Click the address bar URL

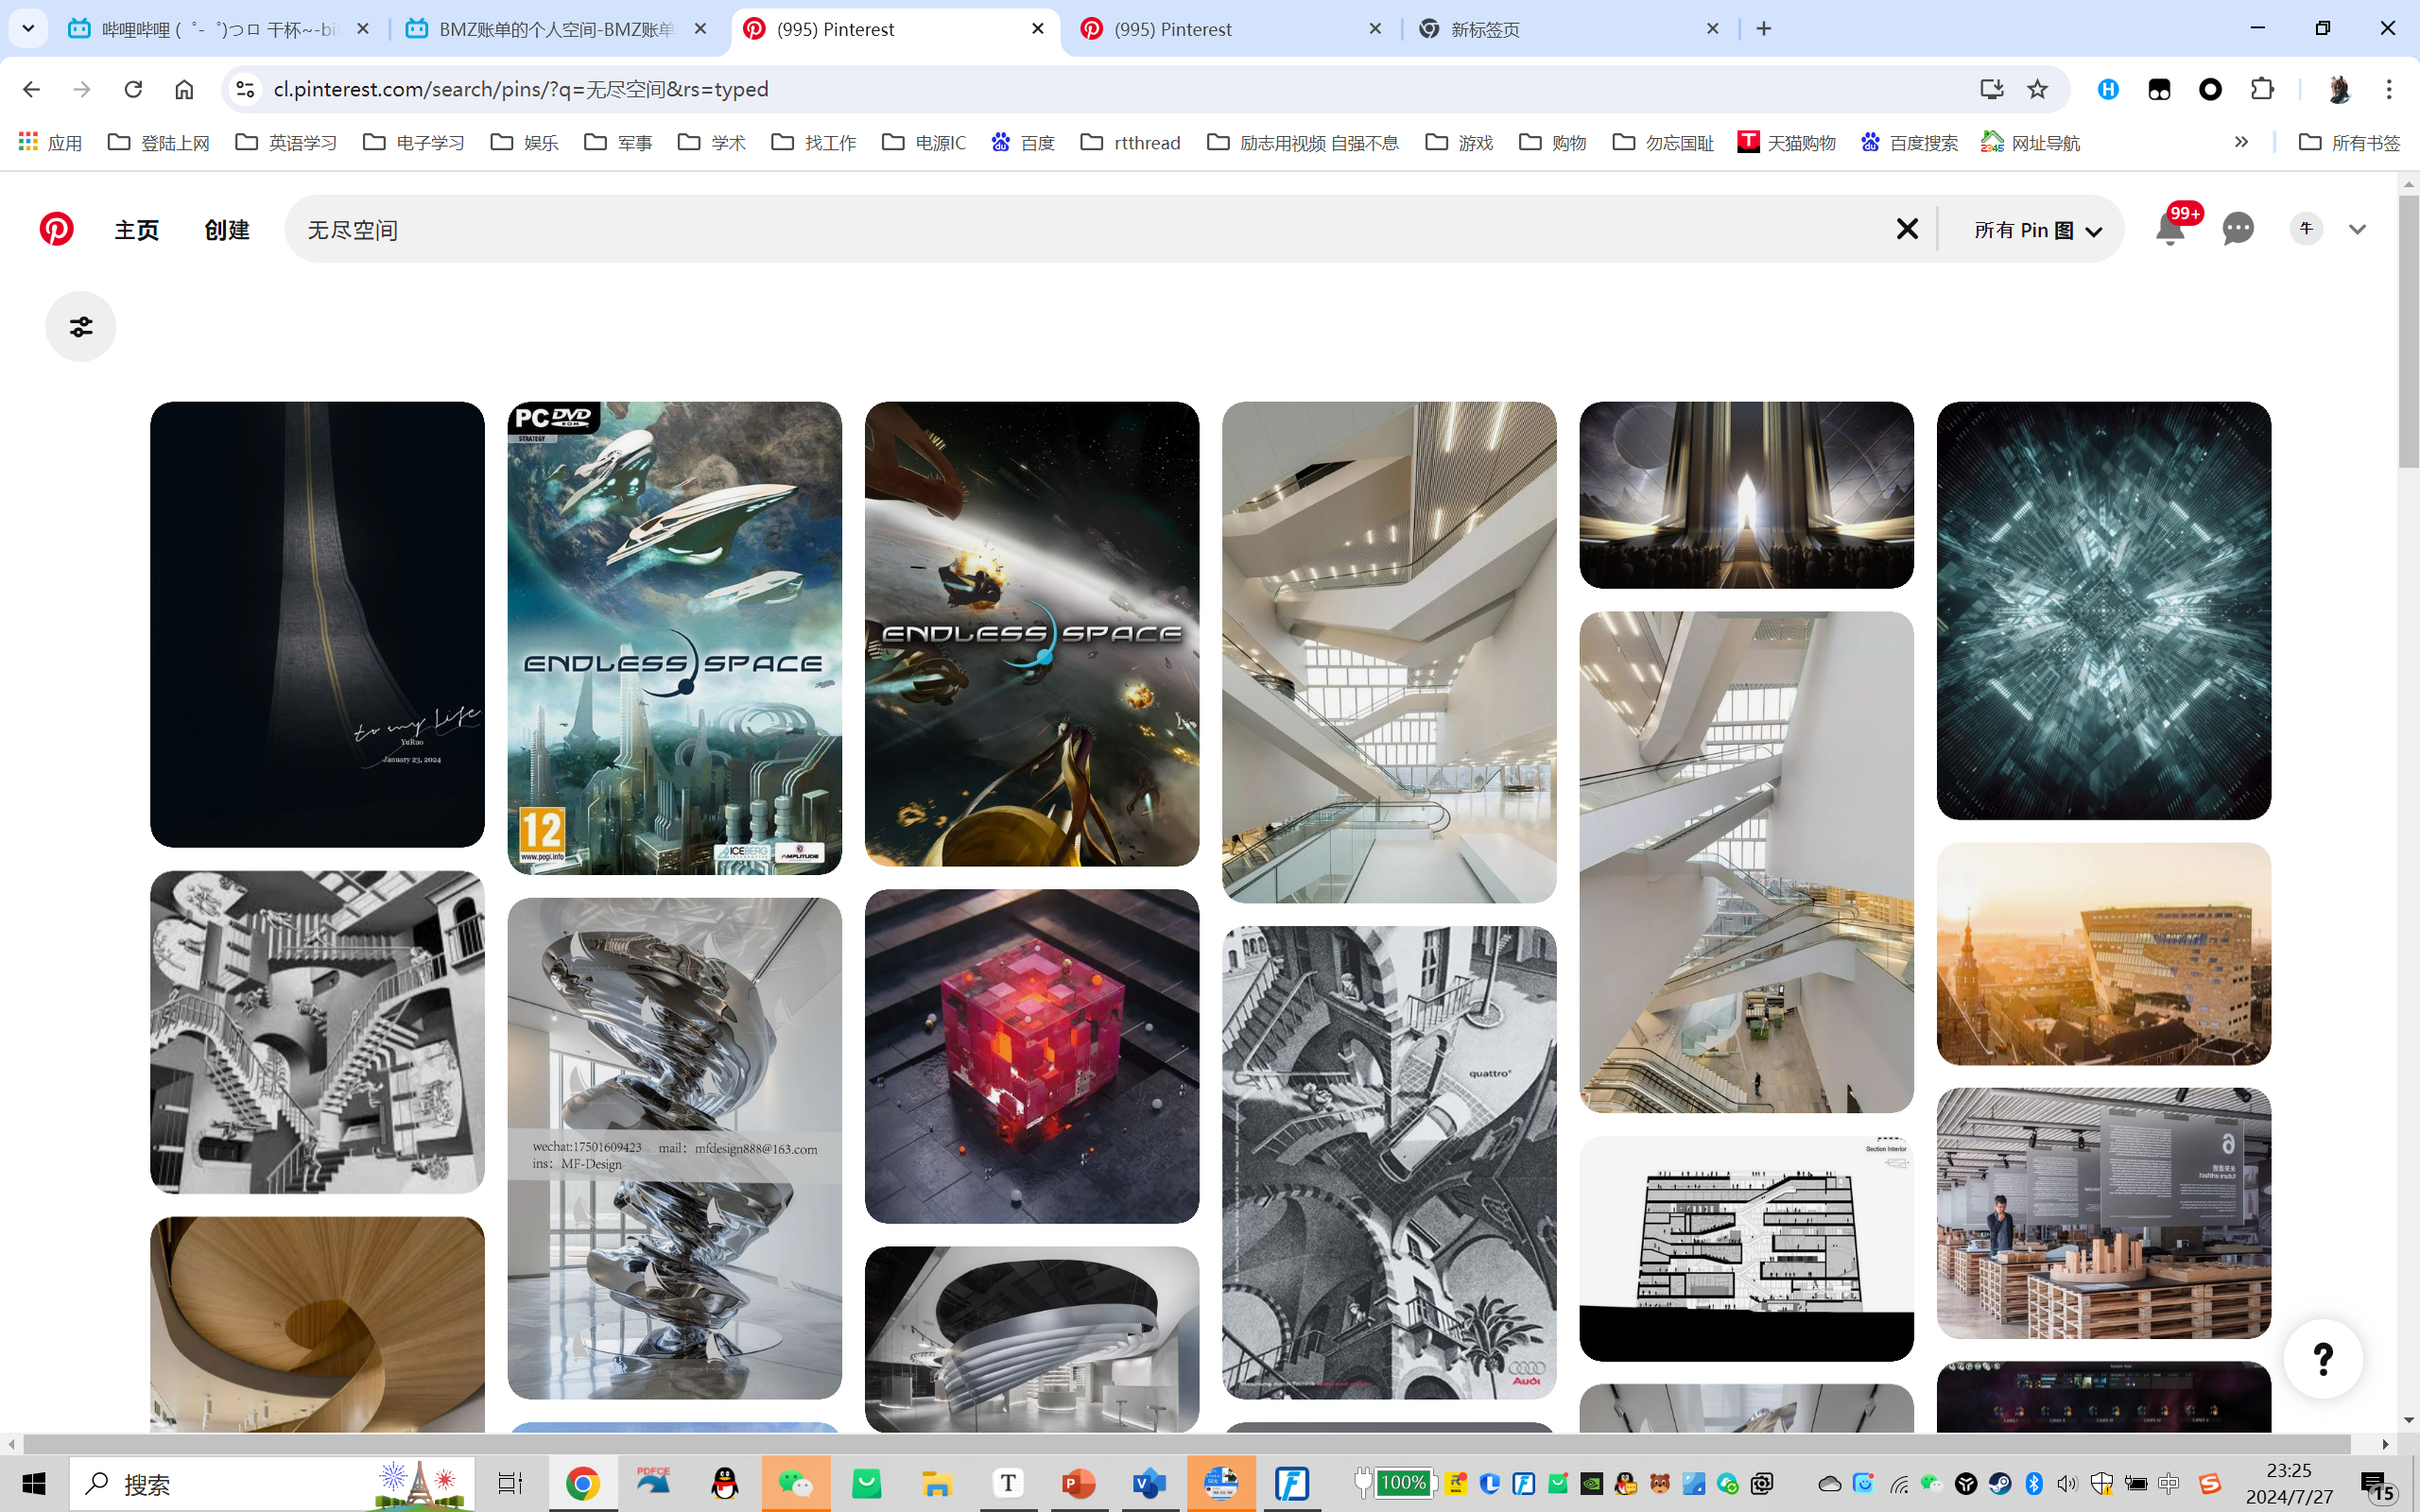521,89
